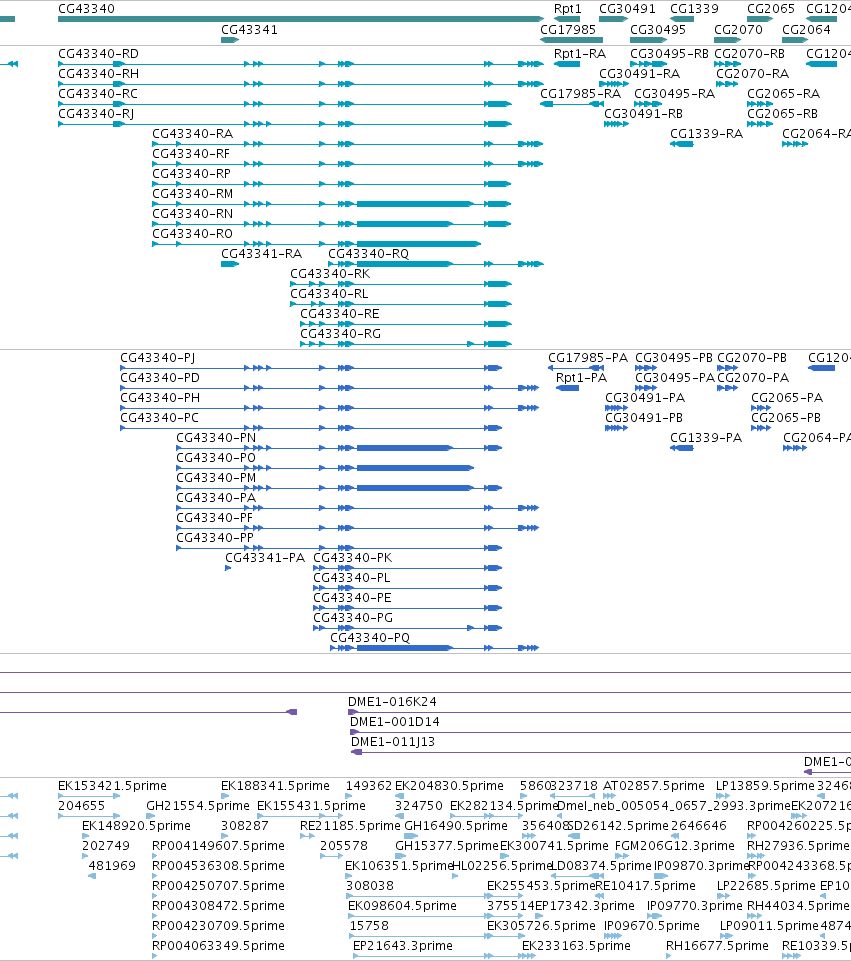This screenshot has width=851, height=961.
Task: Click the CG2070 gene label
Action: pos(738,29)
